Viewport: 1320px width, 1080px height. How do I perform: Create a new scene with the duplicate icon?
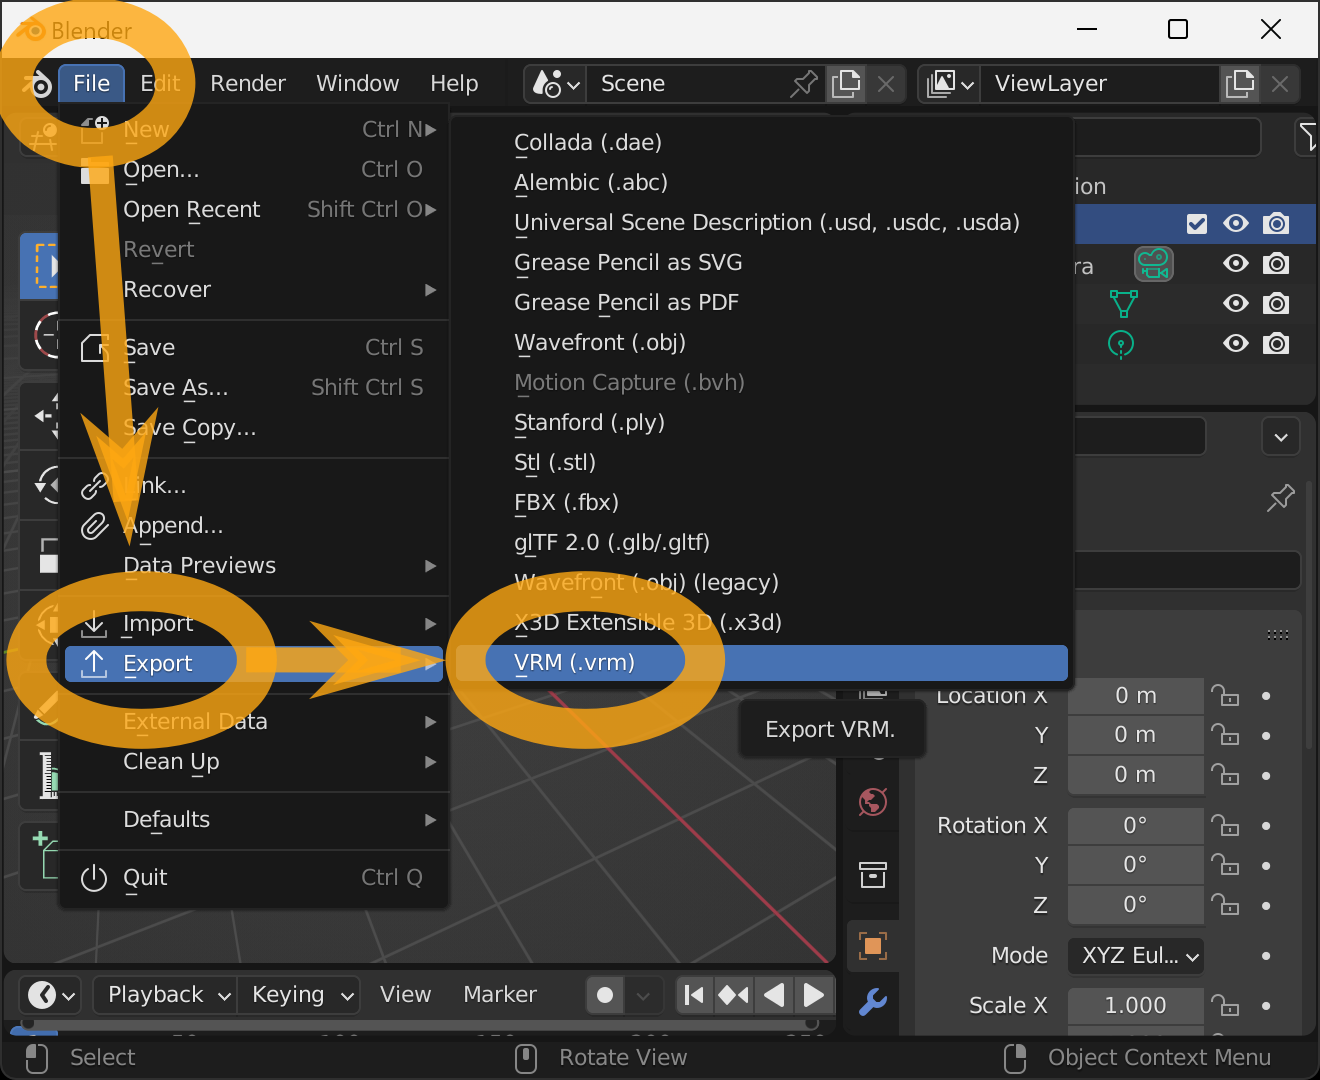[846, 84]
